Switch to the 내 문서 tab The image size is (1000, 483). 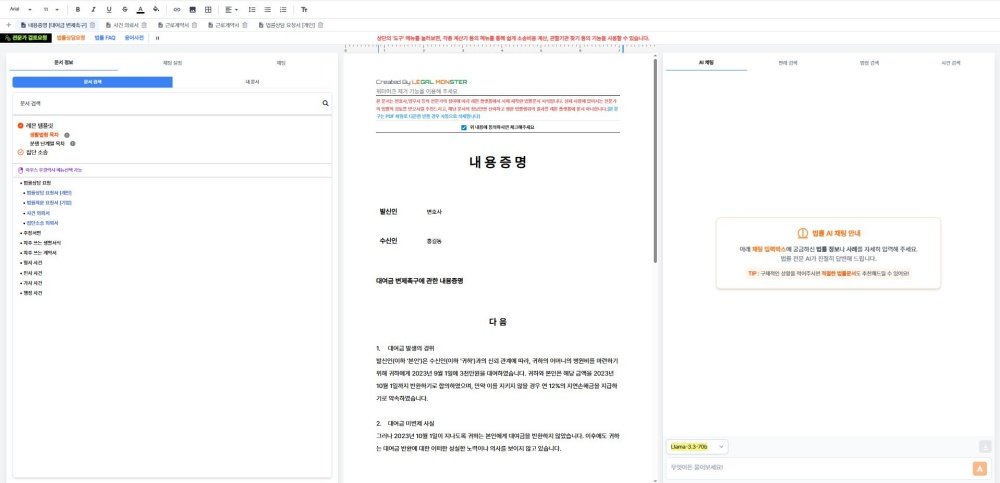pyautogui.click(x=252, y=81)
